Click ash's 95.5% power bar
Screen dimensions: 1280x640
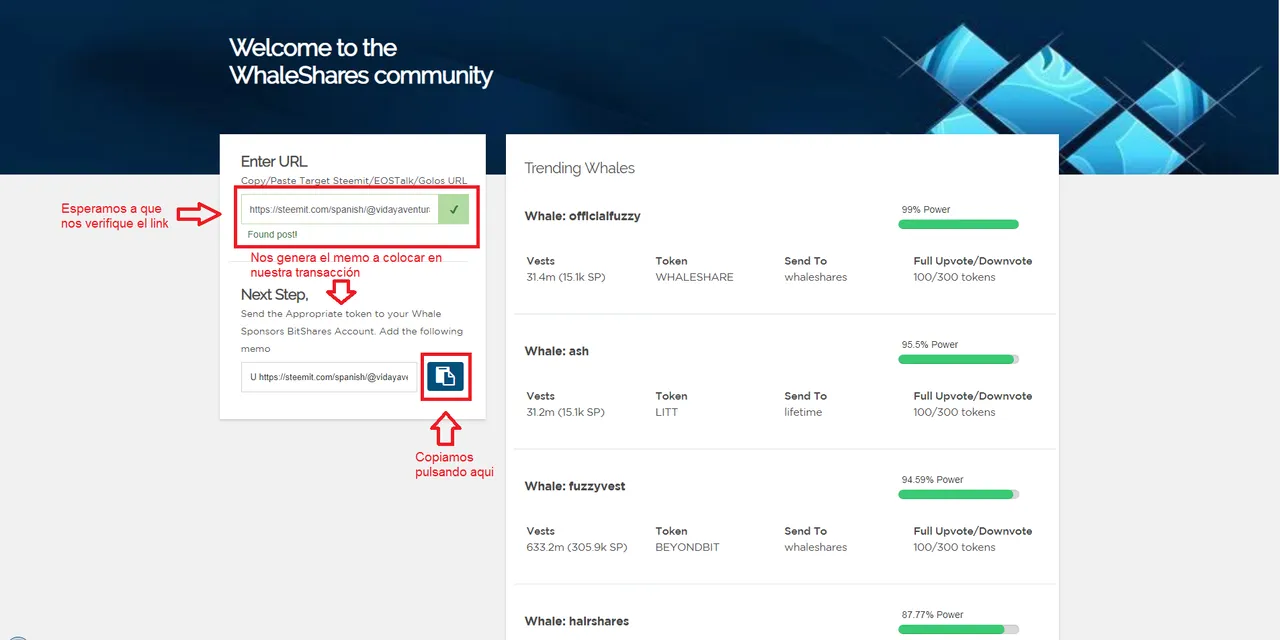point(959,359)
